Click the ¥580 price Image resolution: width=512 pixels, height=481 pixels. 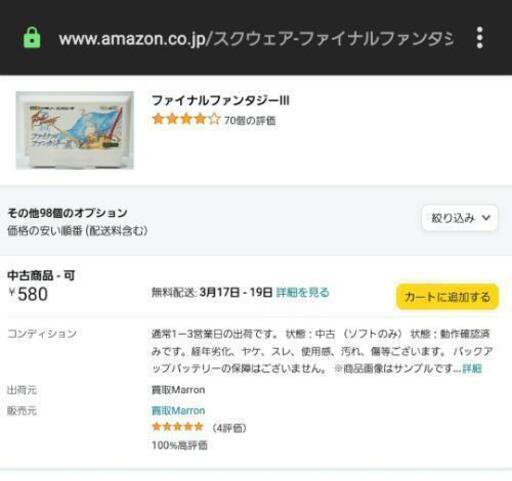point(28,294)
